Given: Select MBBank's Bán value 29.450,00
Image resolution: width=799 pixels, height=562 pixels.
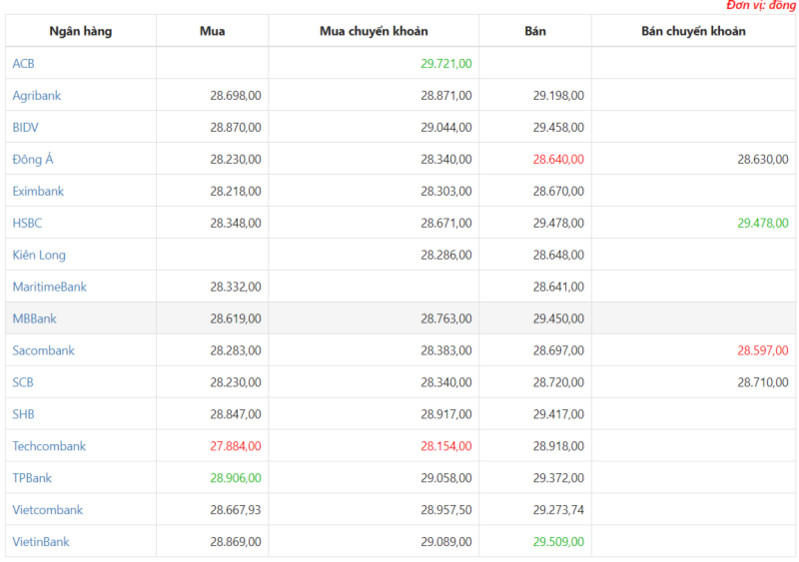Looking at the screenshot, I should click(558, 318).
